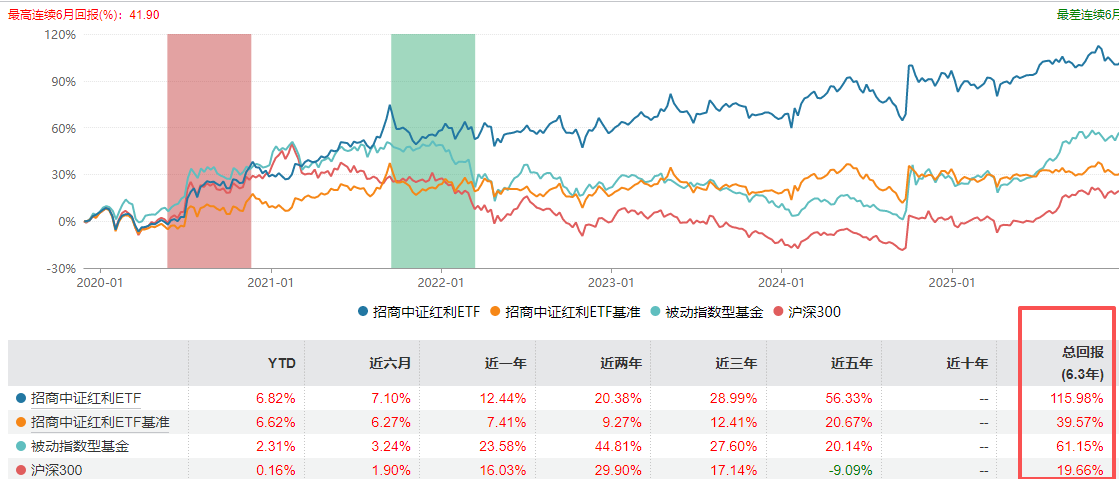Click the red dot in the 沪深300 table row
Viewport: 1119px width, 479px height.
21,470
